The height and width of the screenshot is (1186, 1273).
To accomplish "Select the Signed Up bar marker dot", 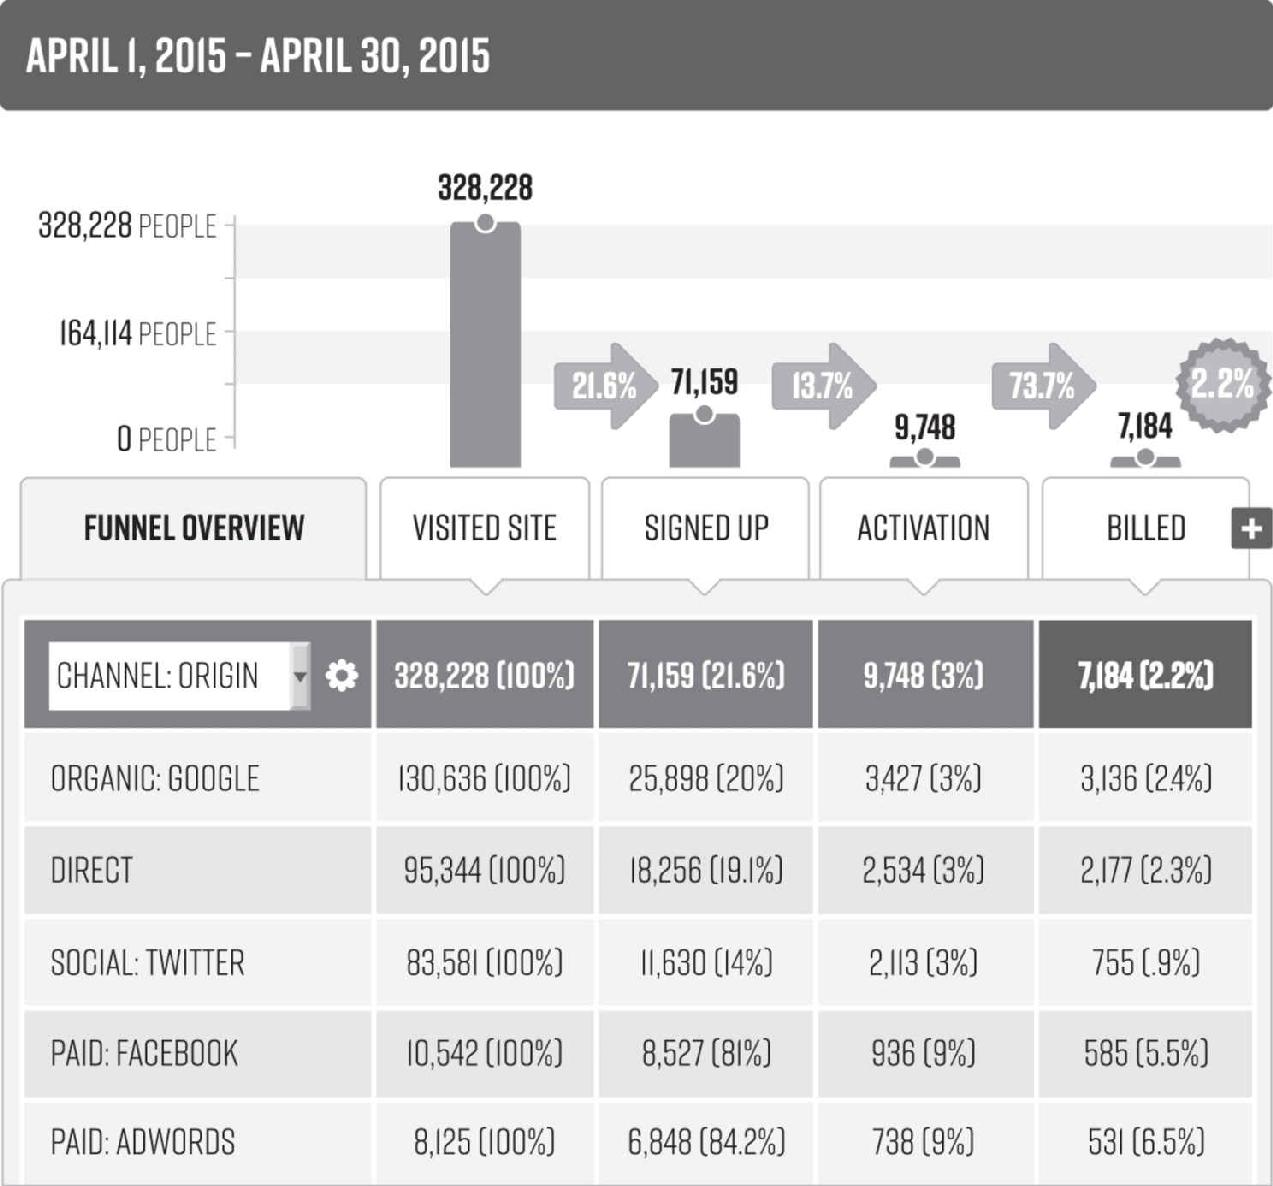I will click(x=704, y=414).
